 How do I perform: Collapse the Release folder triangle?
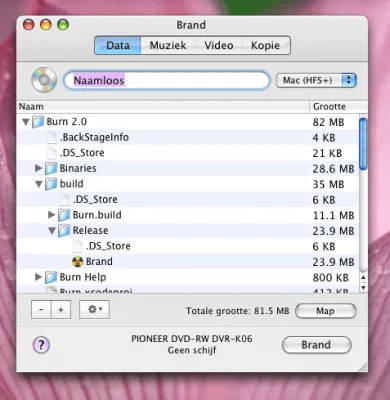coord(52,231)
